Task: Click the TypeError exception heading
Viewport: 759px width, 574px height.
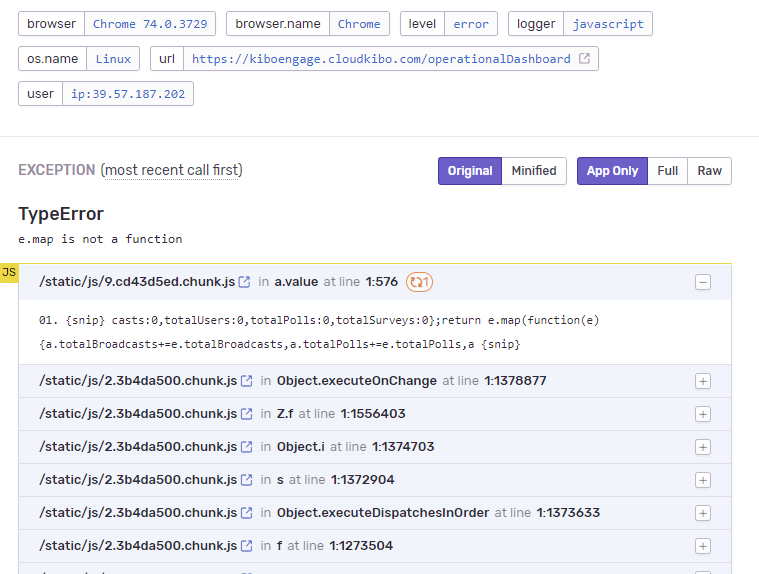Action: tap(61, 214)
